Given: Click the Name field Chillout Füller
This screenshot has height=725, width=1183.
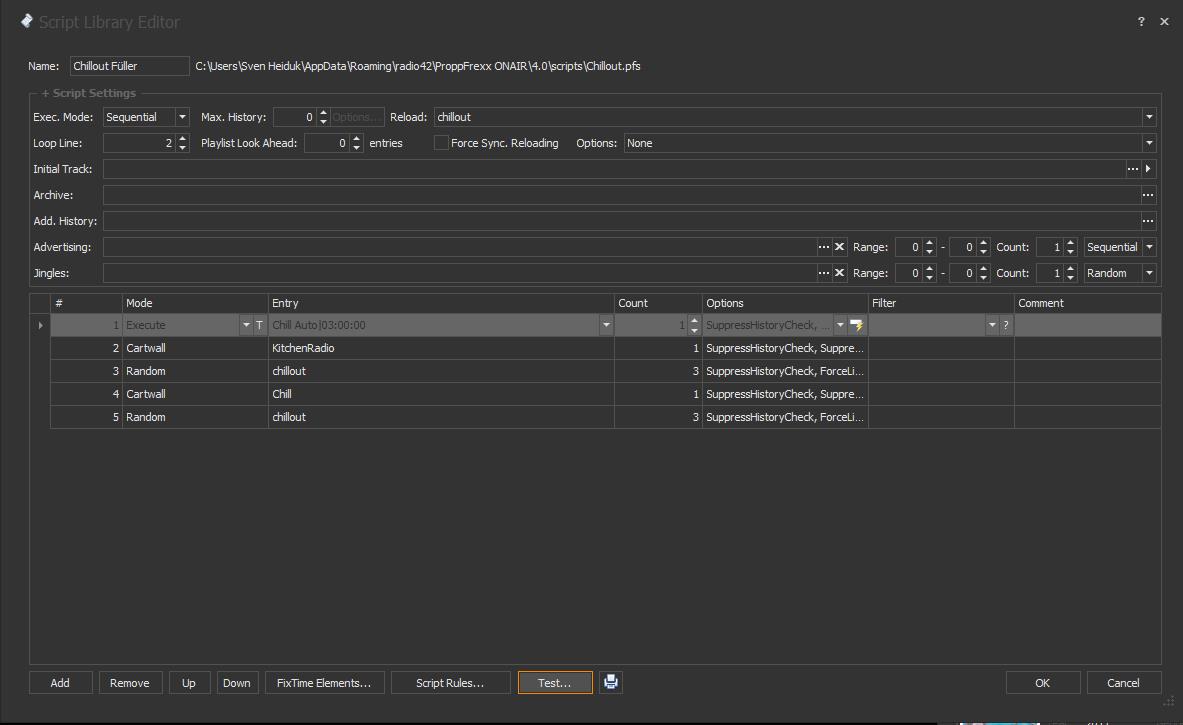Looking at the screenshot, I should (x=130, y=66).
